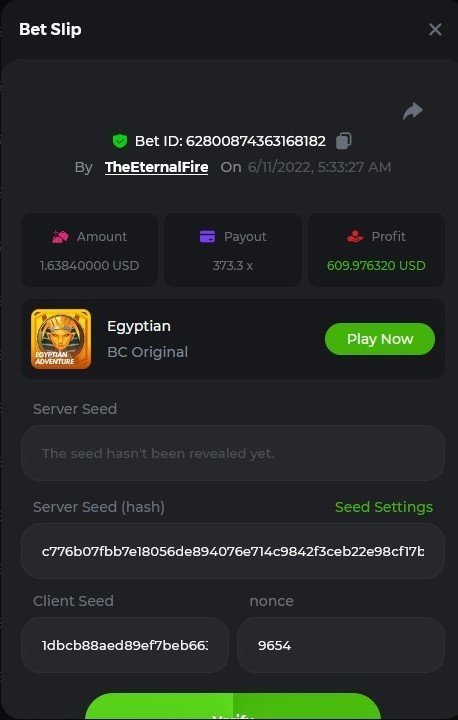
Task: Click the Egyptian game title
Action: (139, 326)
